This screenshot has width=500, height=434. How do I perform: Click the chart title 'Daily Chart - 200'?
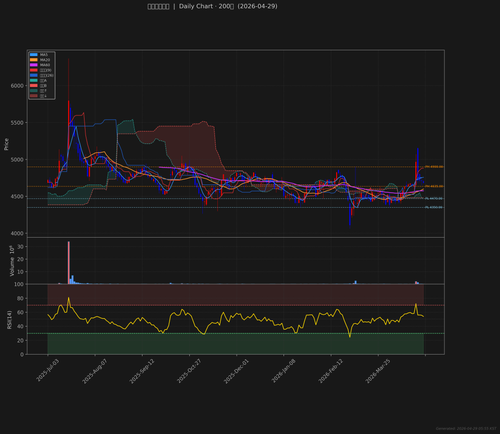pos(206,6)
